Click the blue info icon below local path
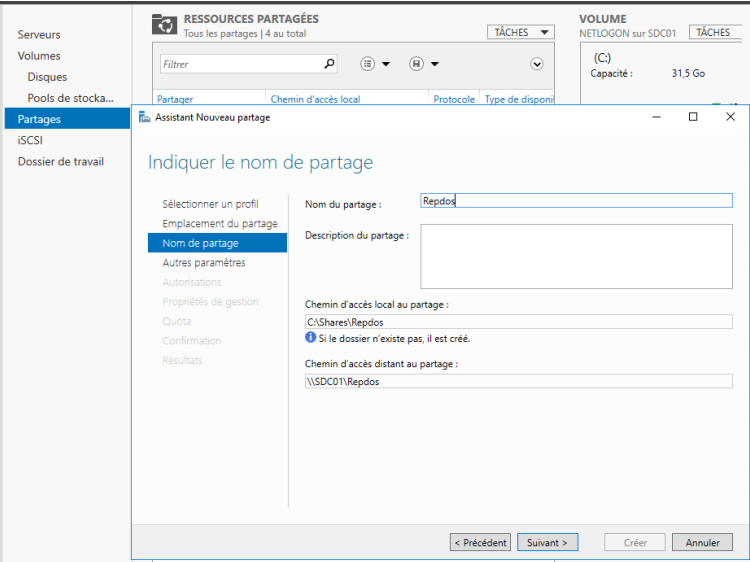This screenshot has width=750, height=562. click(311, 338)
